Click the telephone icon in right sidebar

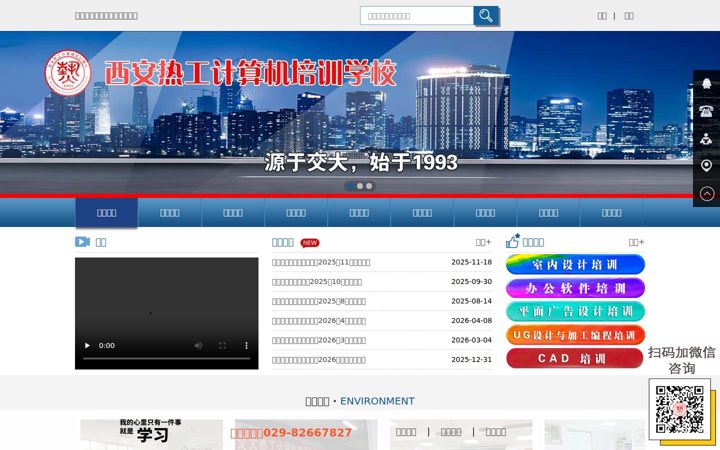point(706,111)
